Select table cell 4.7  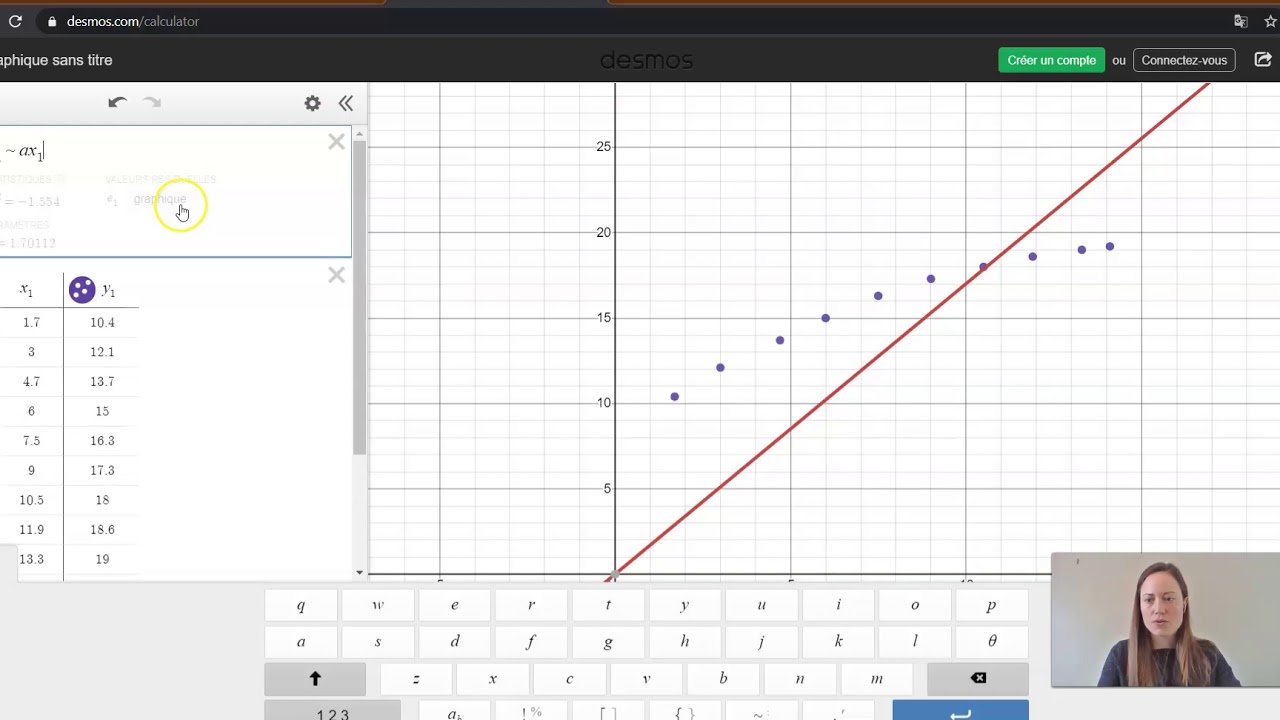(31, 382)
